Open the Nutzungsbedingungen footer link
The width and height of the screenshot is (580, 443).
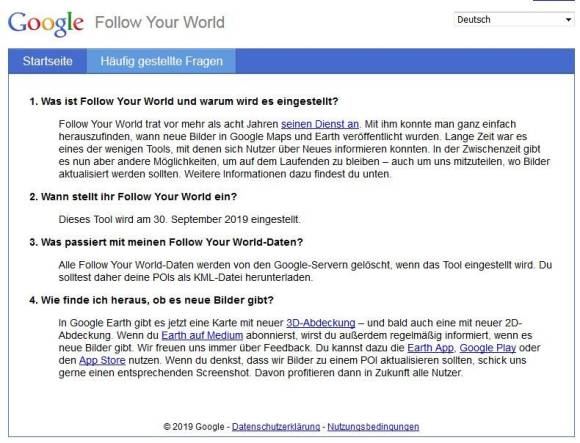point(373,427)
